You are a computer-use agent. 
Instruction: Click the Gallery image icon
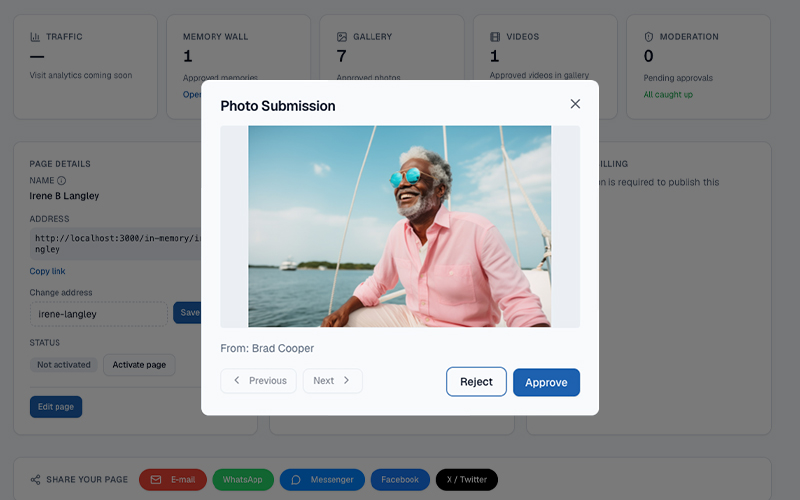342,37
